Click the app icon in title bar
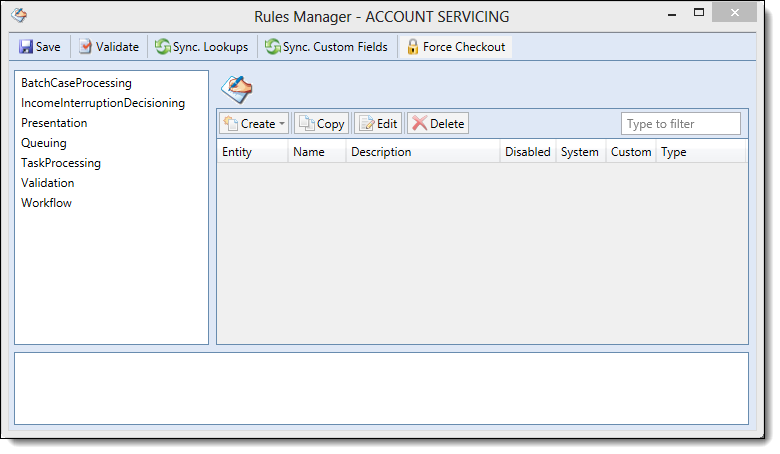 pyautogui.click(x=19, y=15)
